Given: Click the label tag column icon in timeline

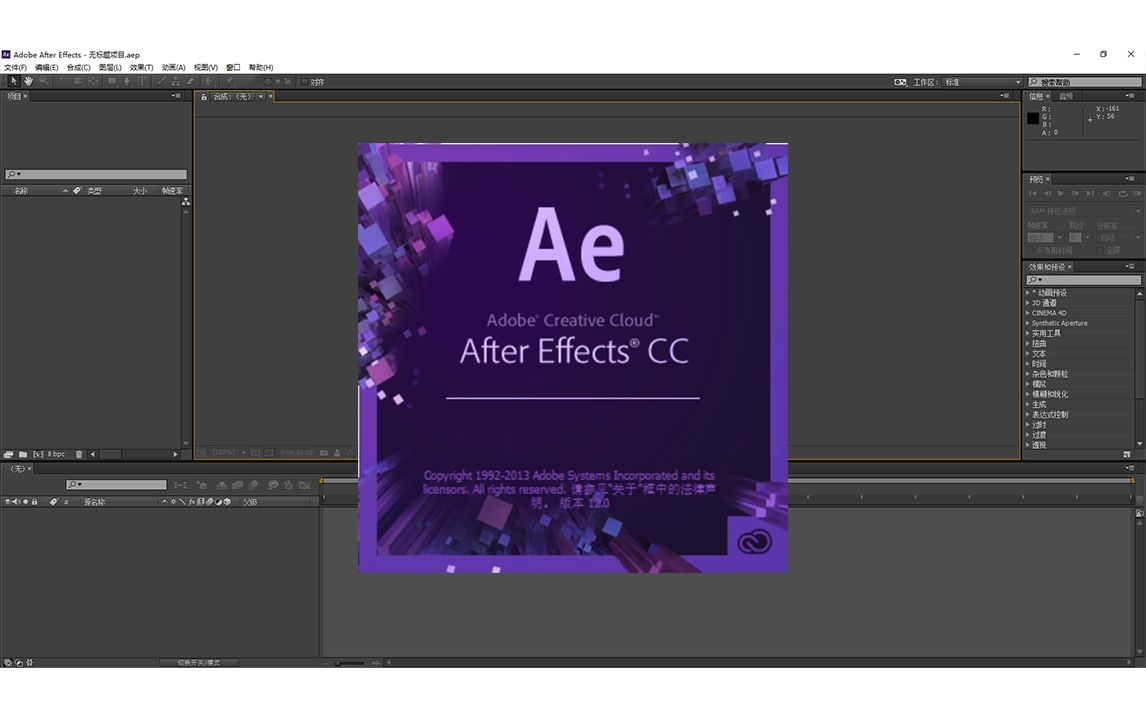Looking at the screenshot, I should pyautogui.click(x=53, y=502).
